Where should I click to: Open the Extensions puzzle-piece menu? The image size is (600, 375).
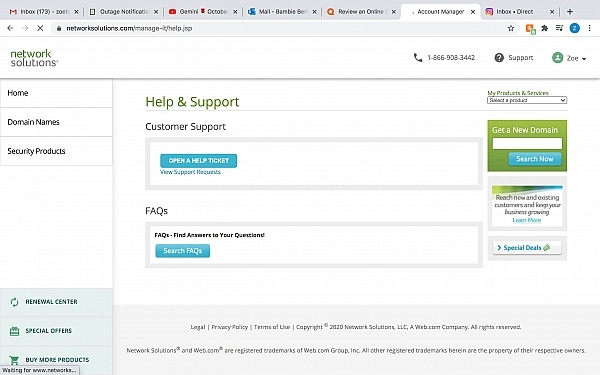[x=545, y=28]
